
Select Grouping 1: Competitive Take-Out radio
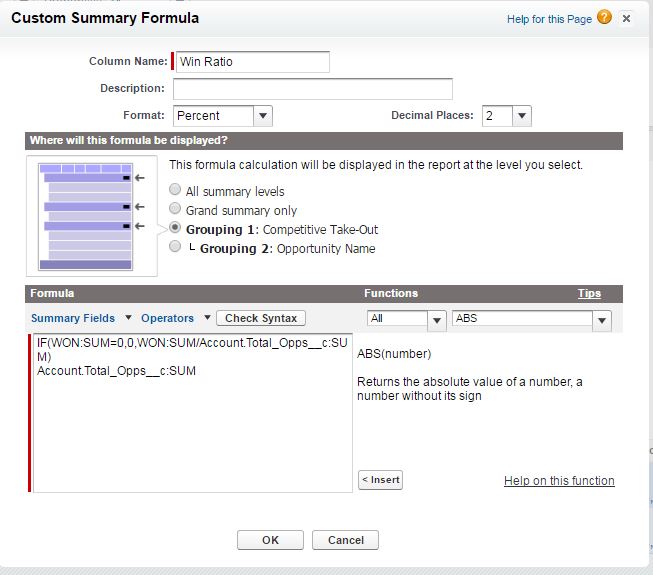click(x=175, y=227)
